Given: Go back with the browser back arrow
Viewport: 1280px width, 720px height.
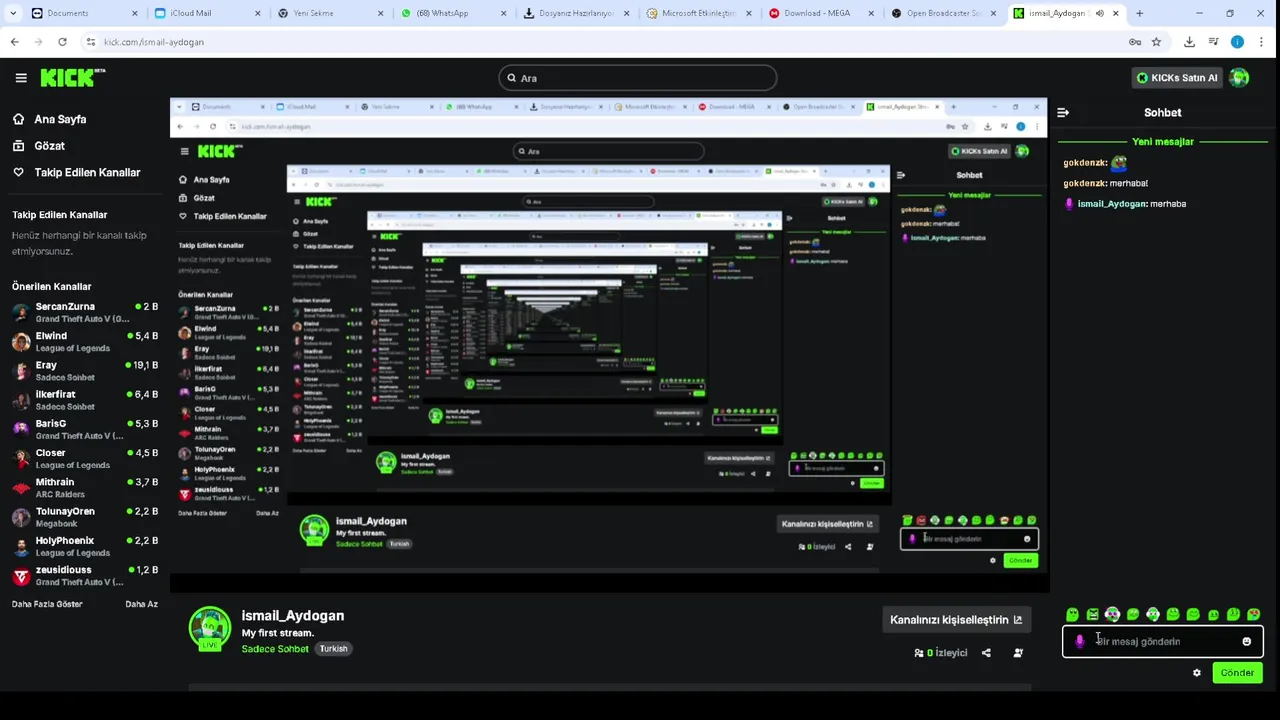Looking at the screenshot, I should pyautogui.click(x=14, y=42).
